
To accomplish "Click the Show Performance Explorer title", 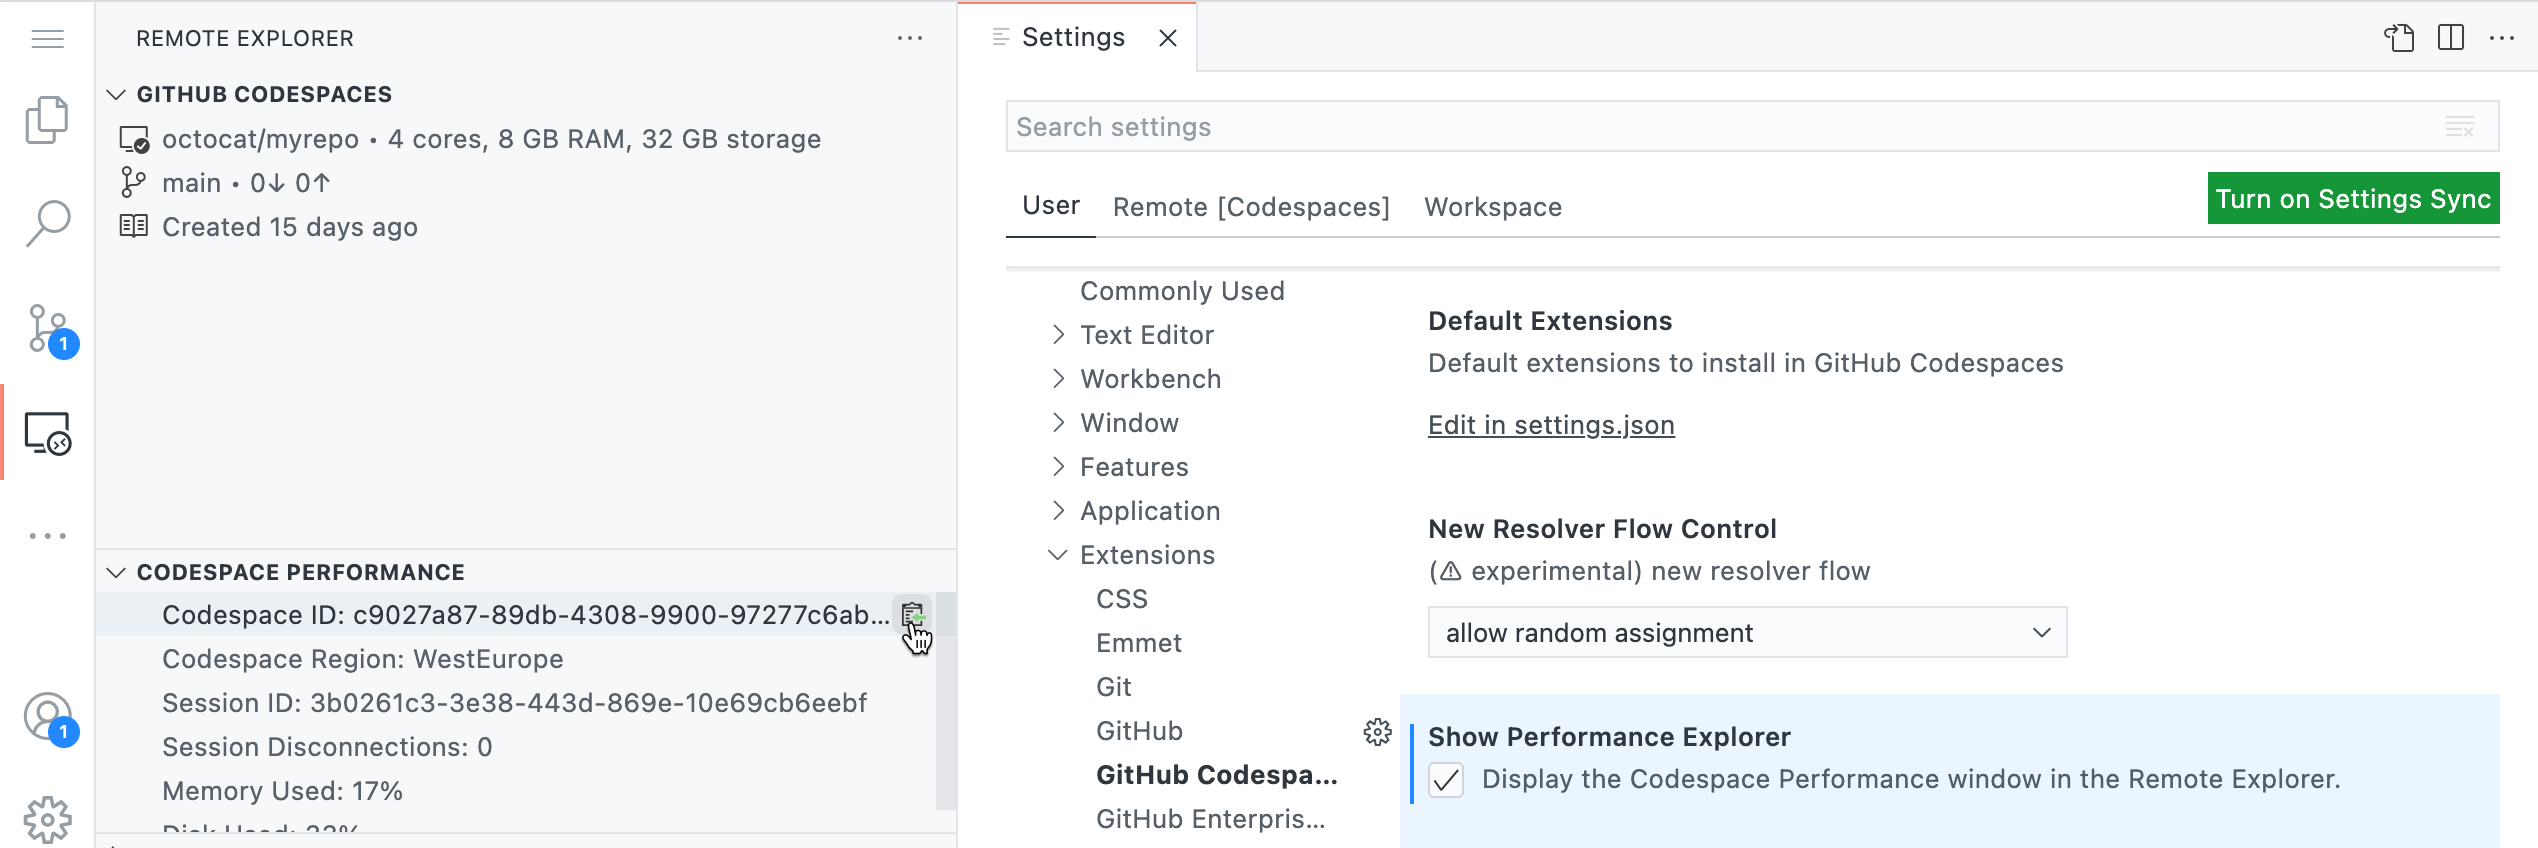I will click(x=1609, y=737).
